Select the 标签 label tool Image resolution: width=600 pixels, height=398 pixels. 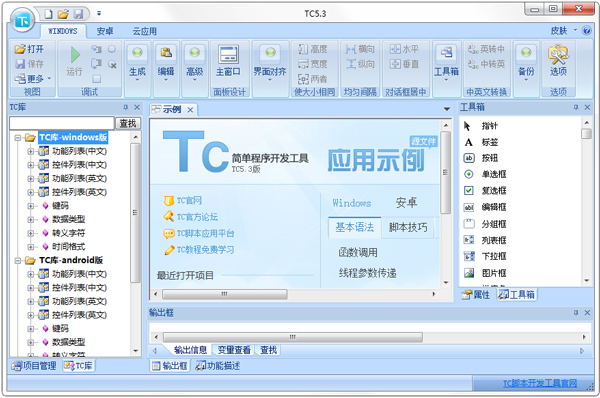pyautogui.click(x=481, y=142)
